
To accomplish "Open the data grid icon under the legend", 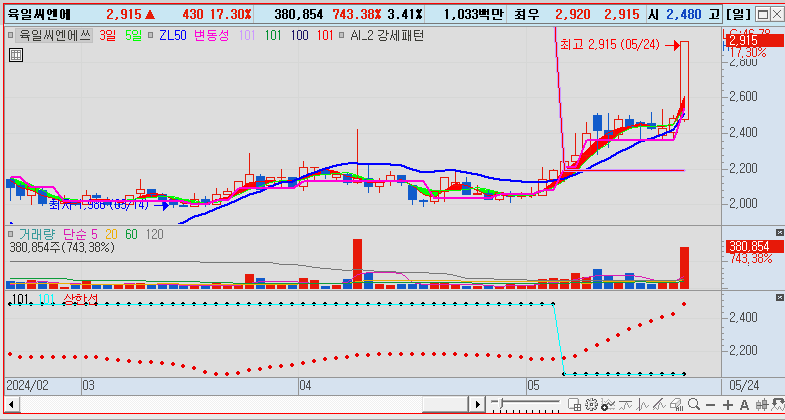I will click(x=14, y=54).
